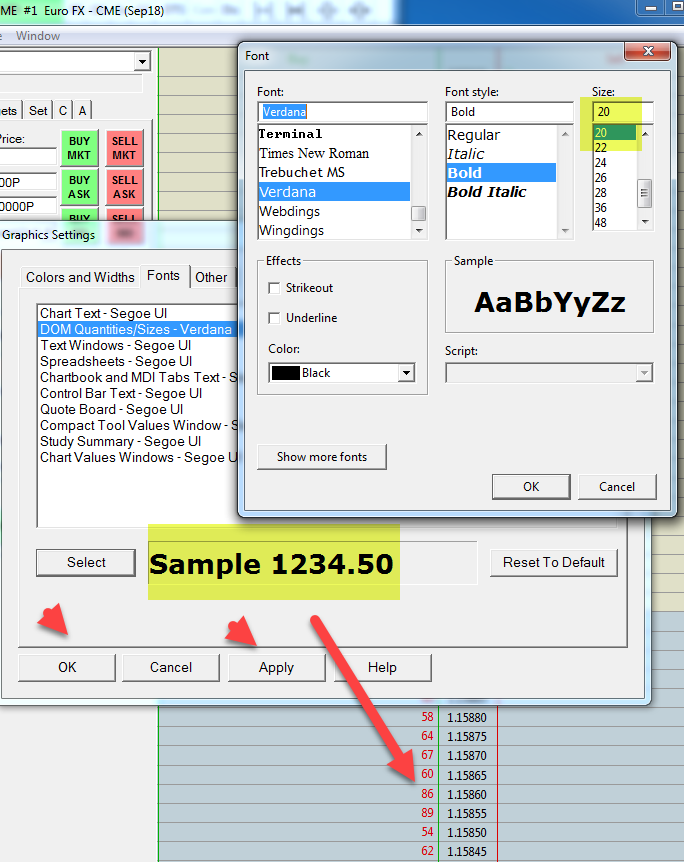Select Spreadsheets - Segoe UI entry
The width and height of the screenshot is (684, 862).
[137, 361]
